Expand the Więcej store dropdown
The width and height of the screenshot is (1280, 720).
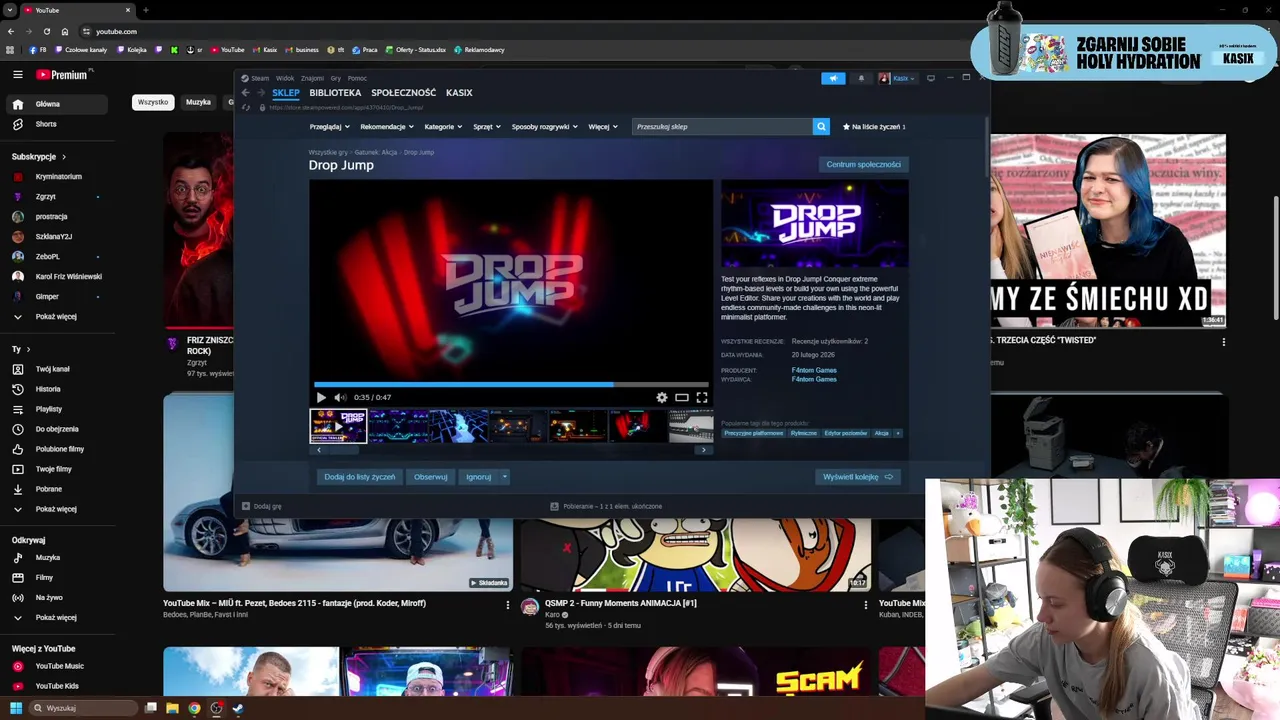click(x=603, y=127)
